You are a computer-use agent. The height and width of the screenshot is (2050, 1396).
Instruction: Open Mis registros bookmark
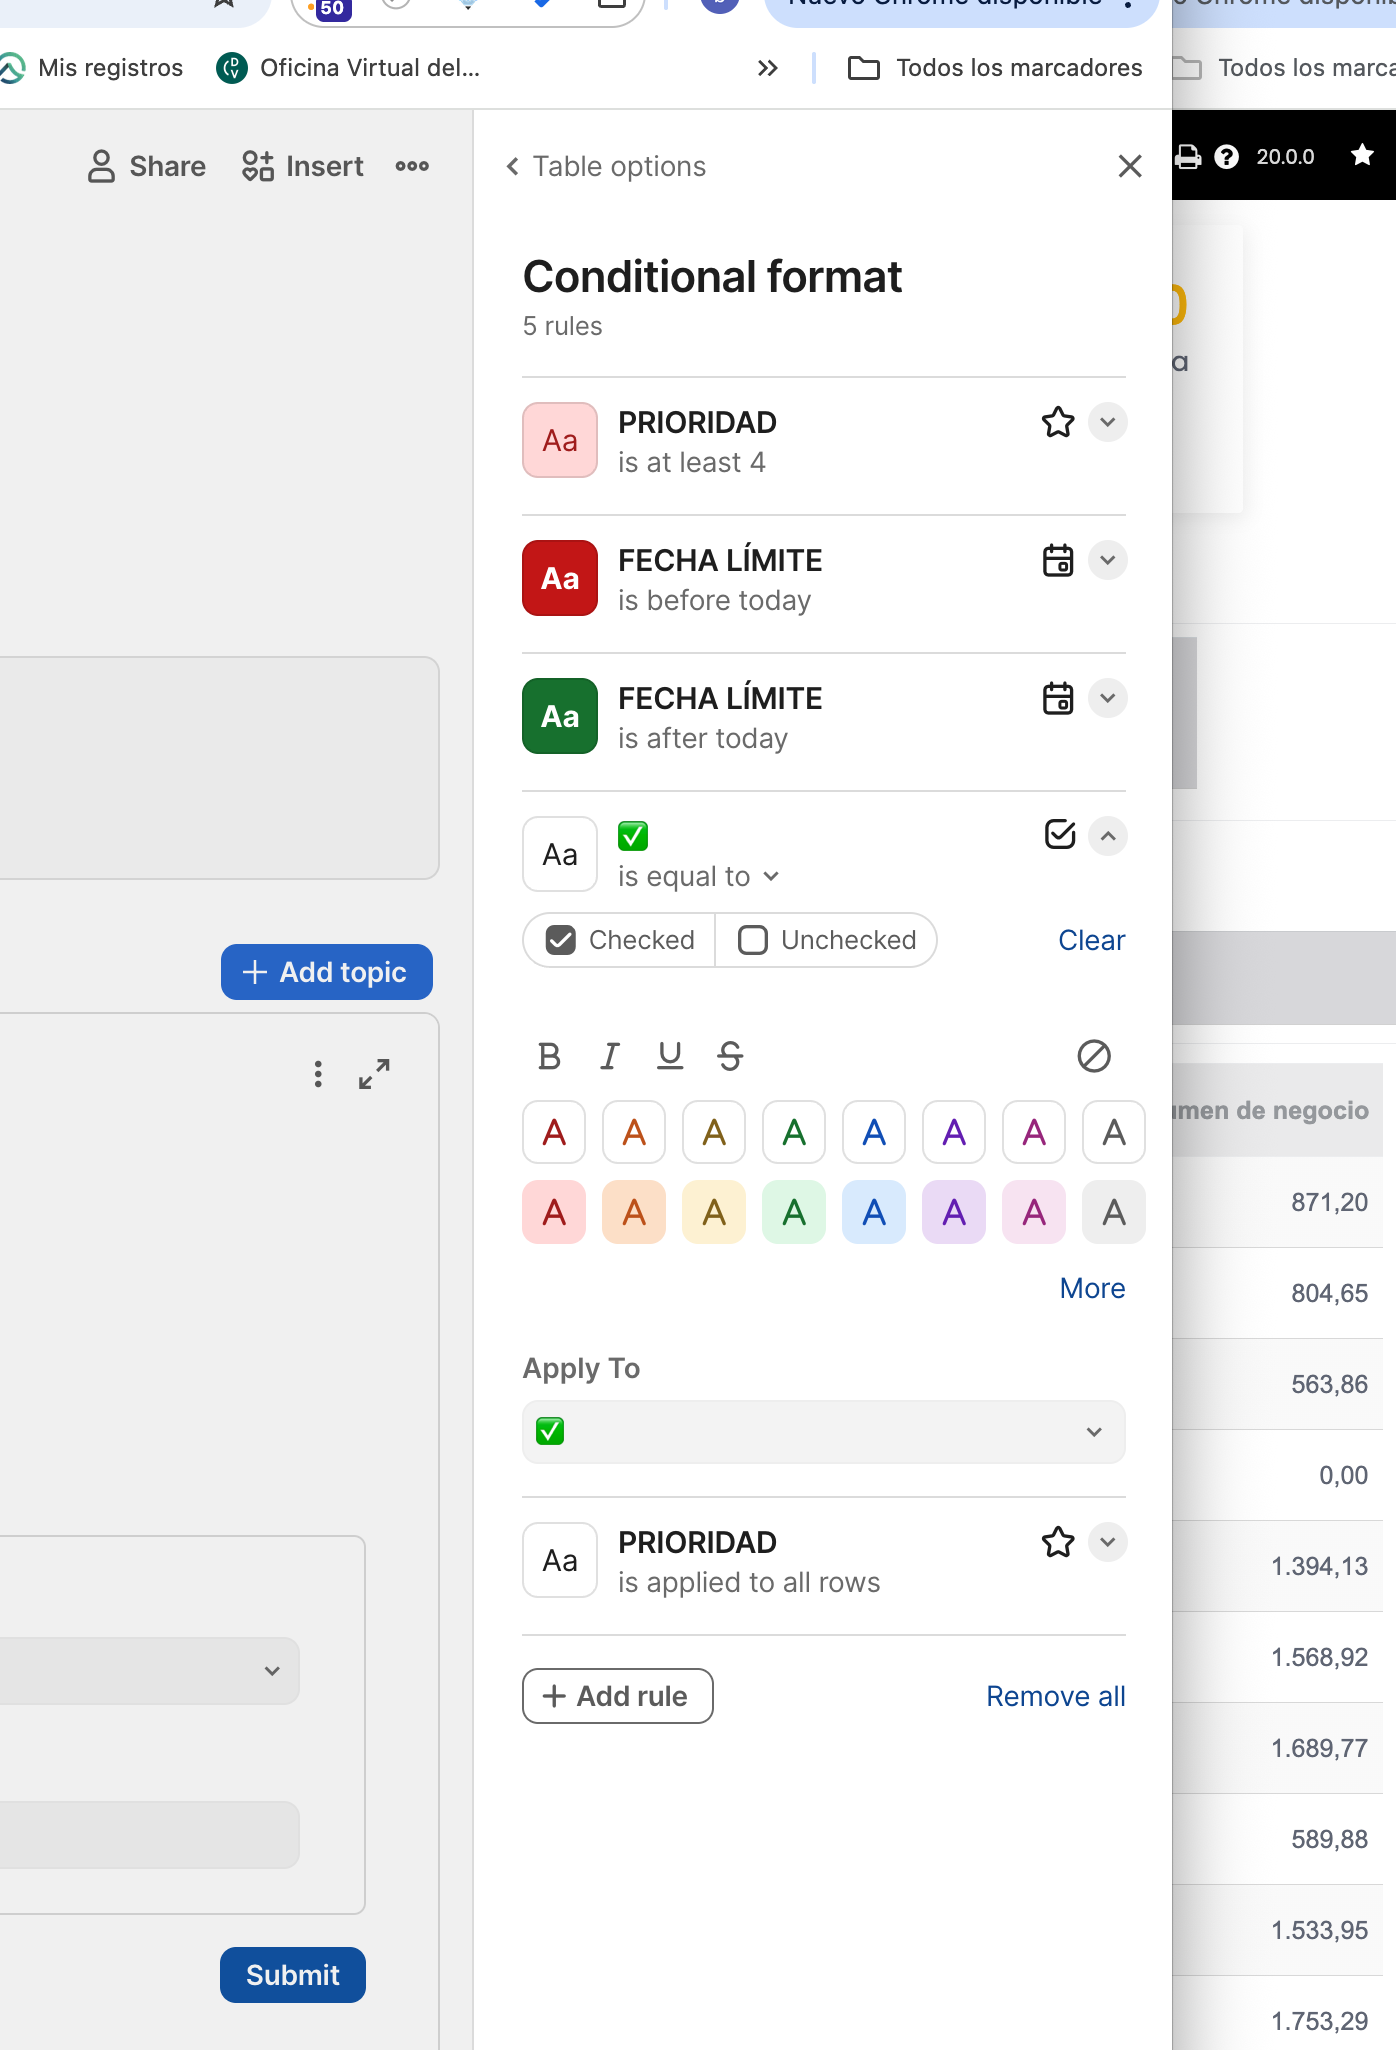coord(92,68)
